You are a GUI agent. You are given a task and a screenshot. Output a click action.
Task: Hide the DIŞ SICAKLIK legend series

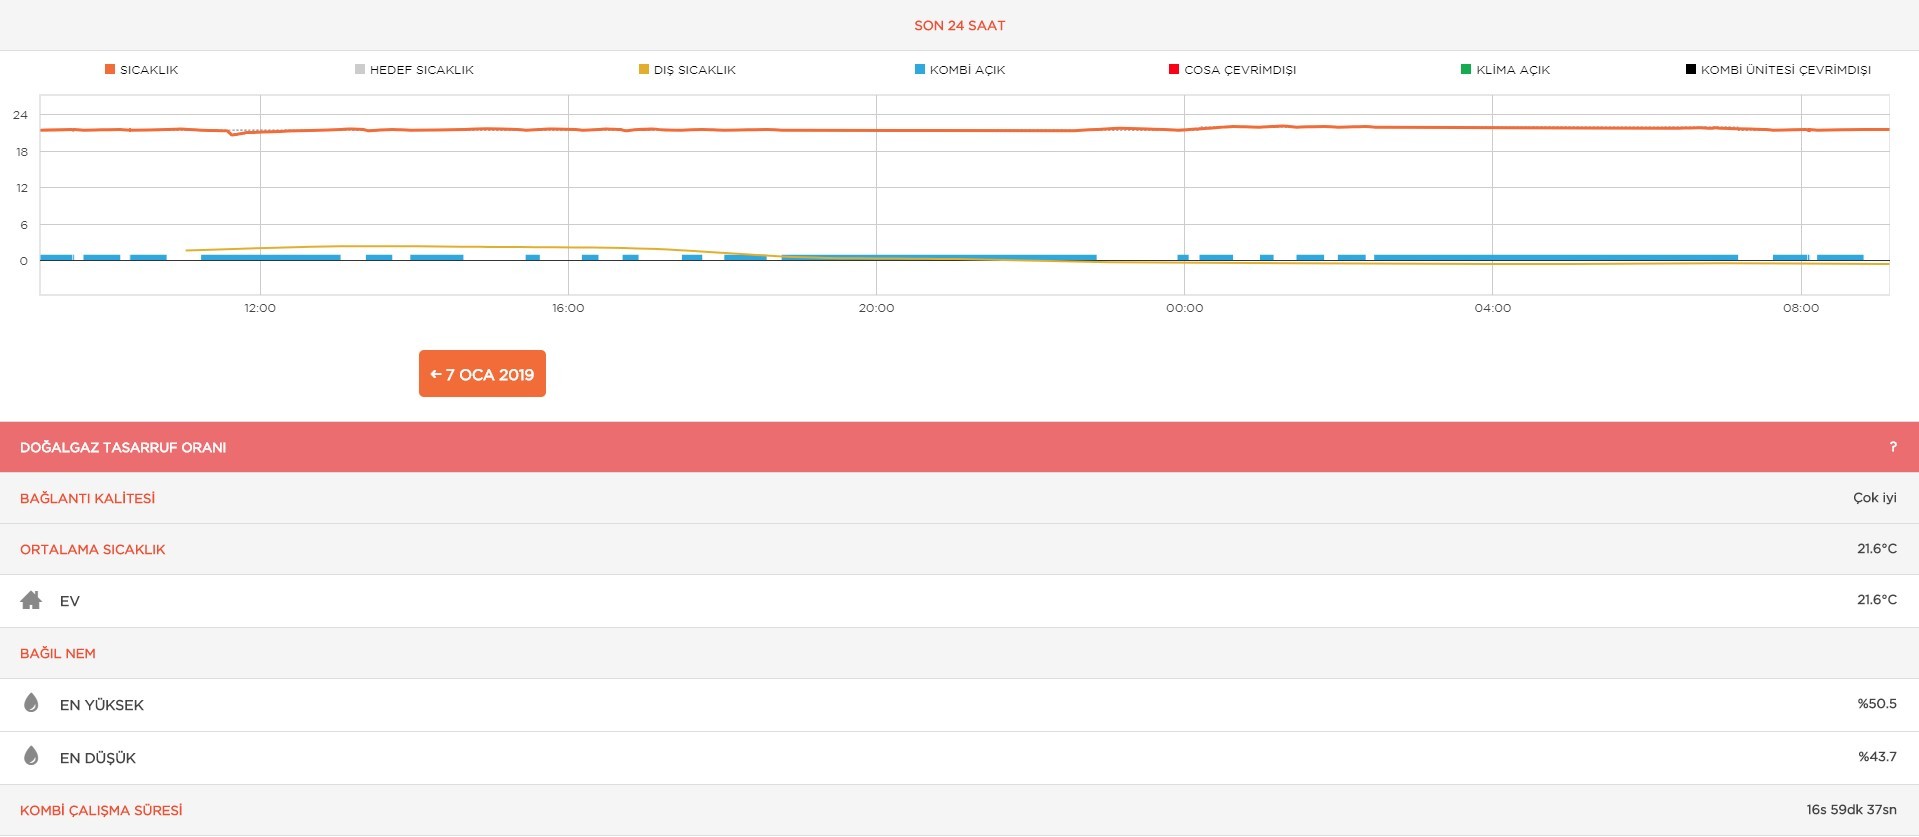687,70
